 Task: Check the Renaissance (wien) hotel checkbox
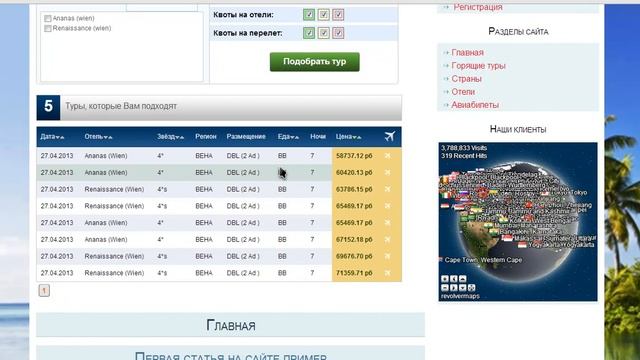point(48,28)
